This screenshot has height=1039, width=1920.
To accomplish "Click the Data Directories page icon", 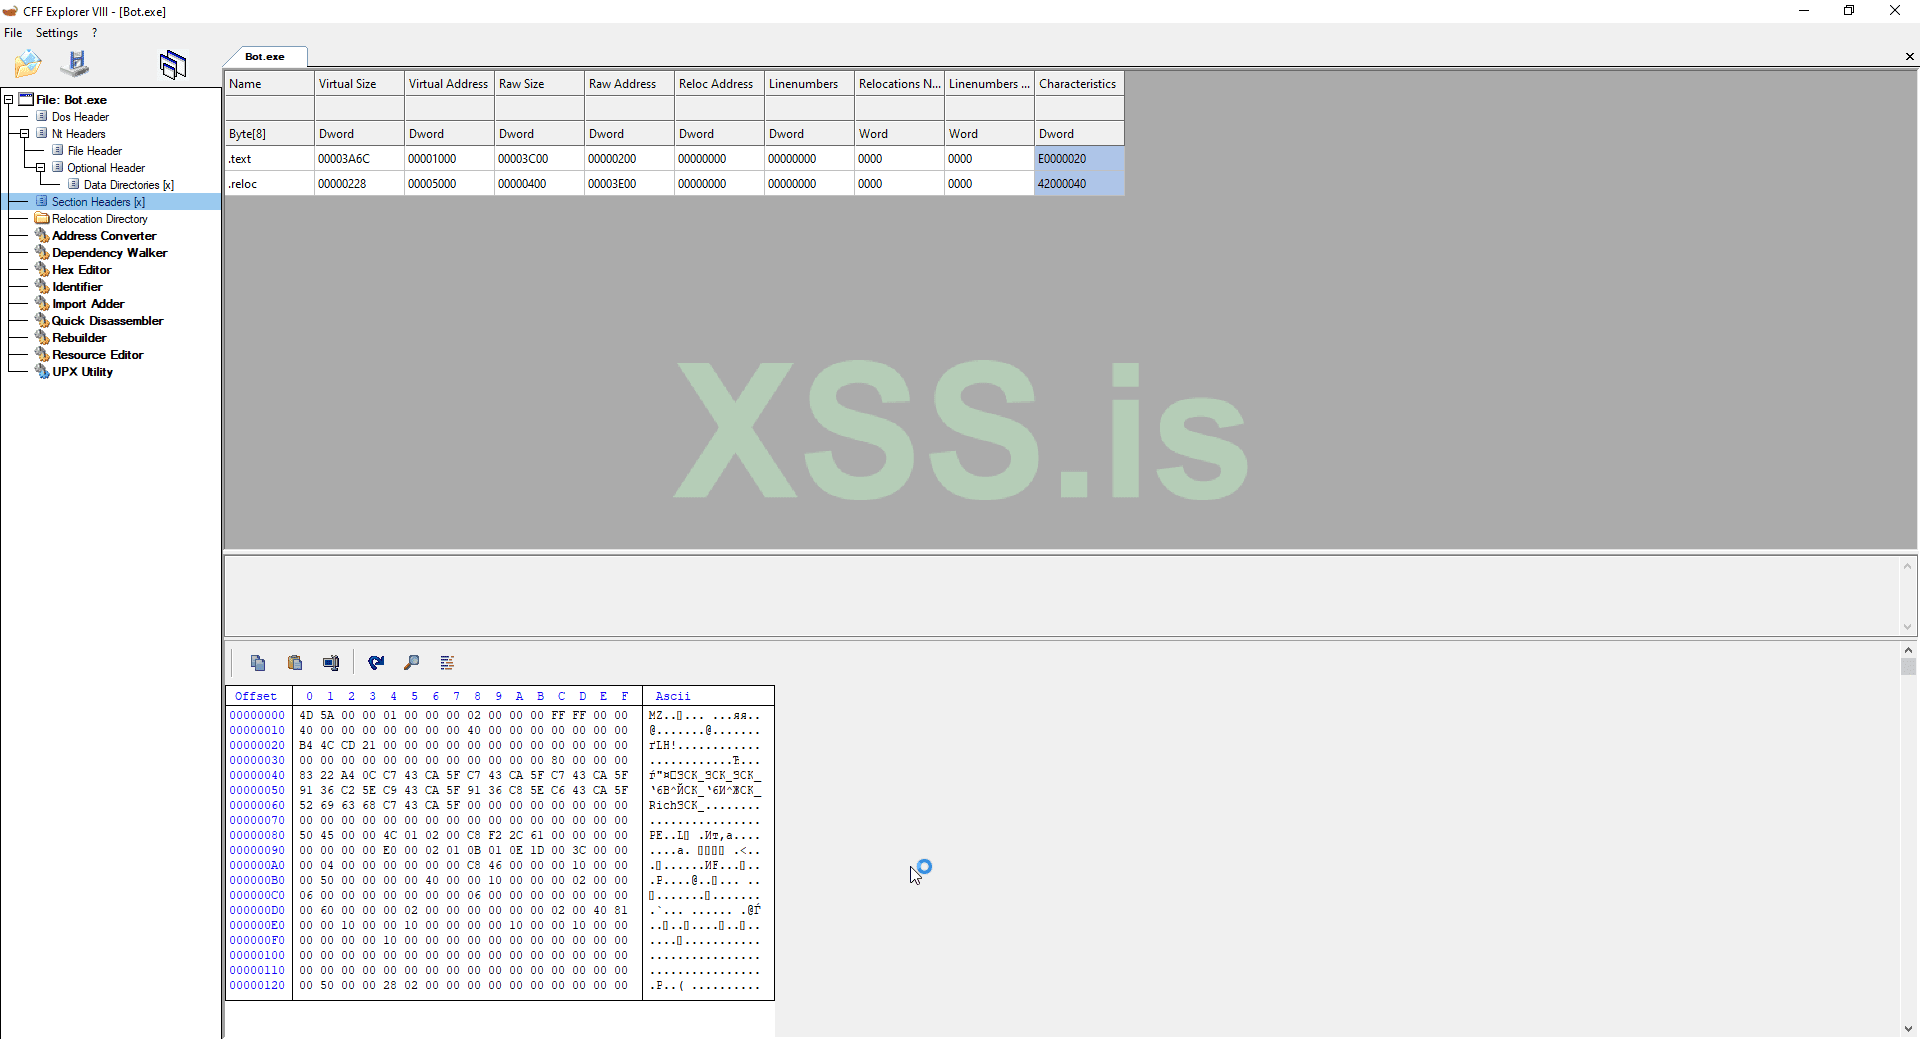I will (74, 184).
